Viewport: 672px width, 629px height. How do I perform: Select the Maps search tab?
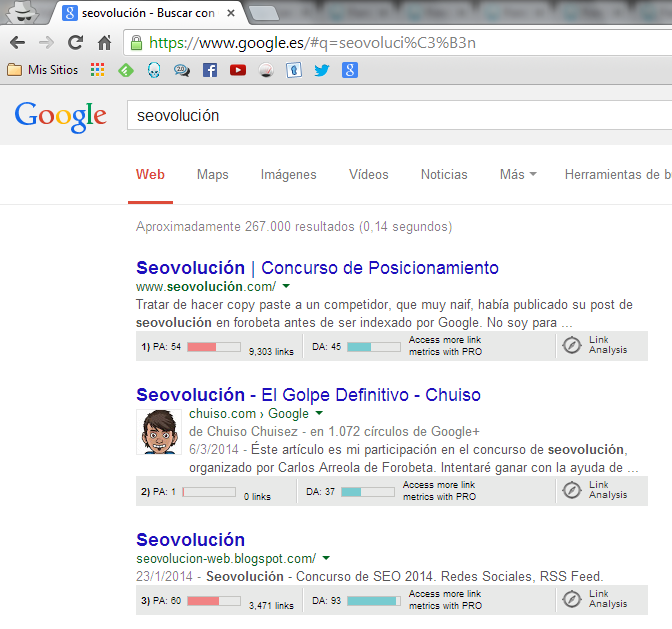point(212,174)
